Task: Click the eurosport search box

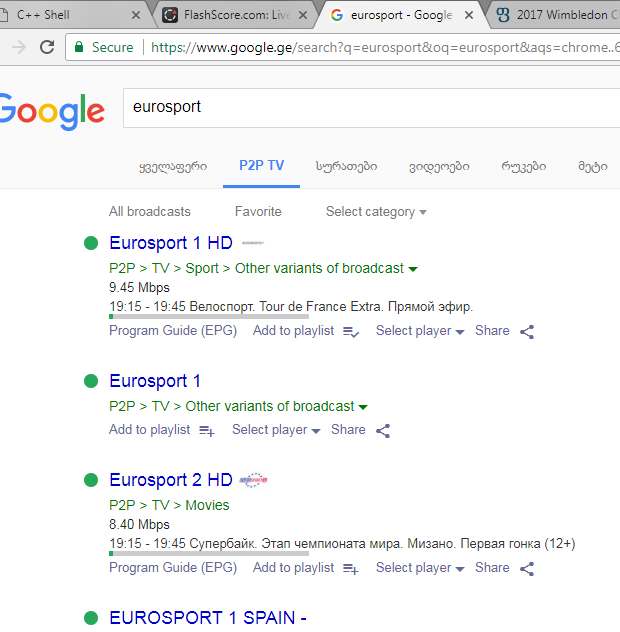Action: pyautogui.click(x=371, y=108)
